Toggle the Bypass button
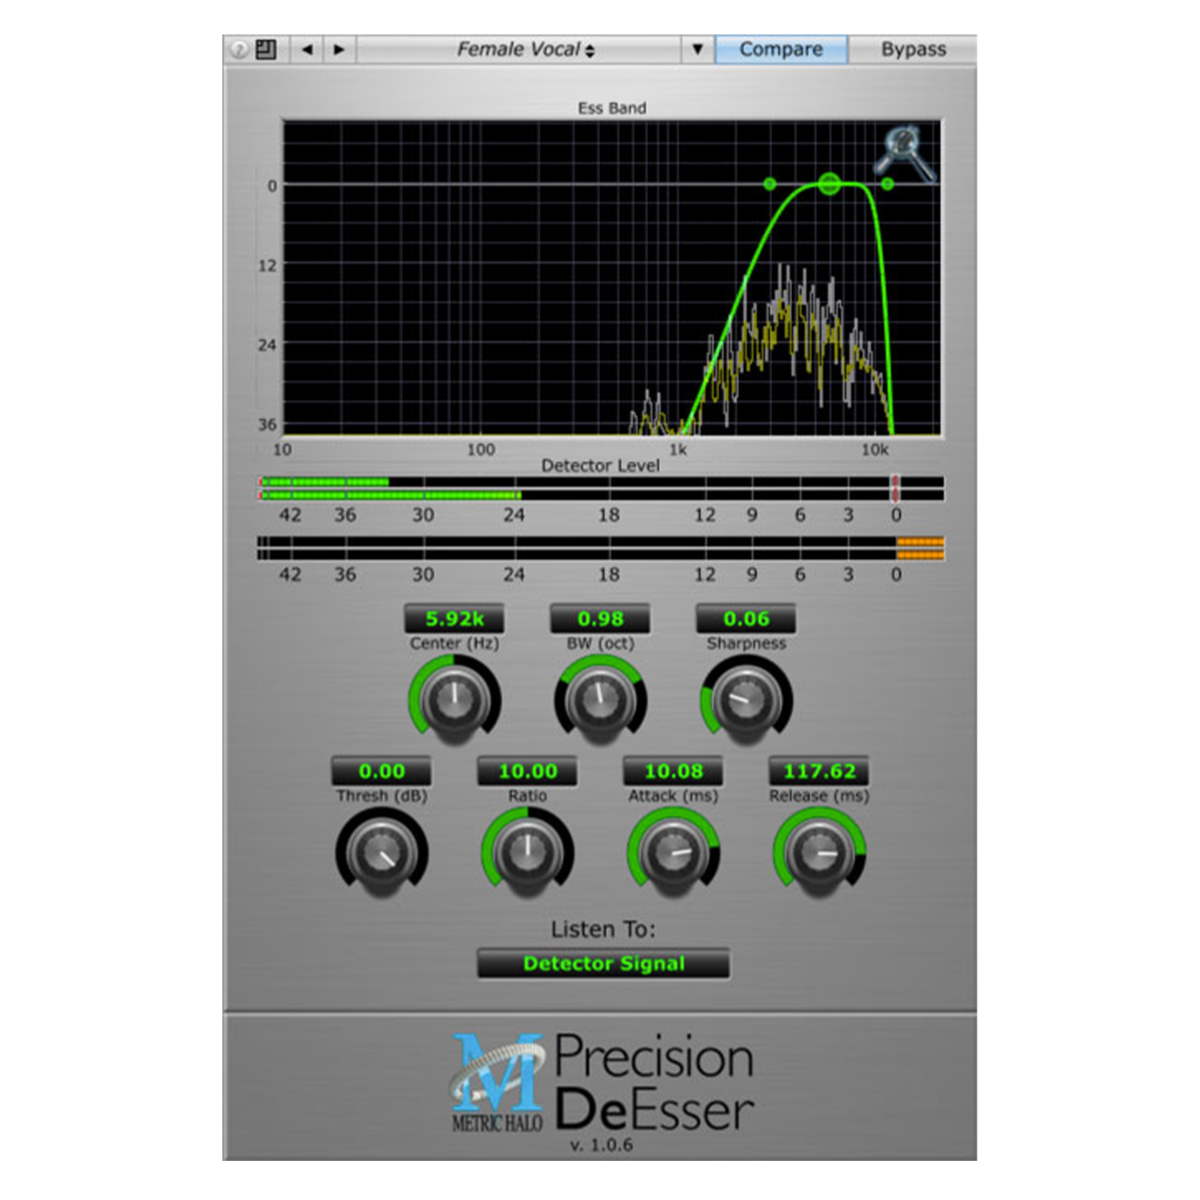Viewport: 1200px width, 1200px height. tap(913, 49)
